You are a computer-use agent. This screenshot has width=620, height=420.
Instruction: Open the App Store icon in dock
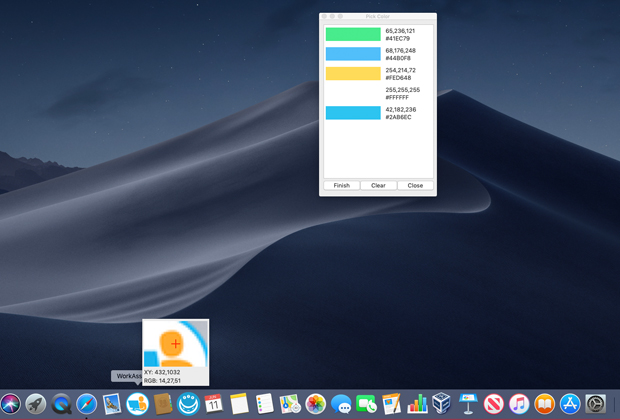[x=570, y=404]
